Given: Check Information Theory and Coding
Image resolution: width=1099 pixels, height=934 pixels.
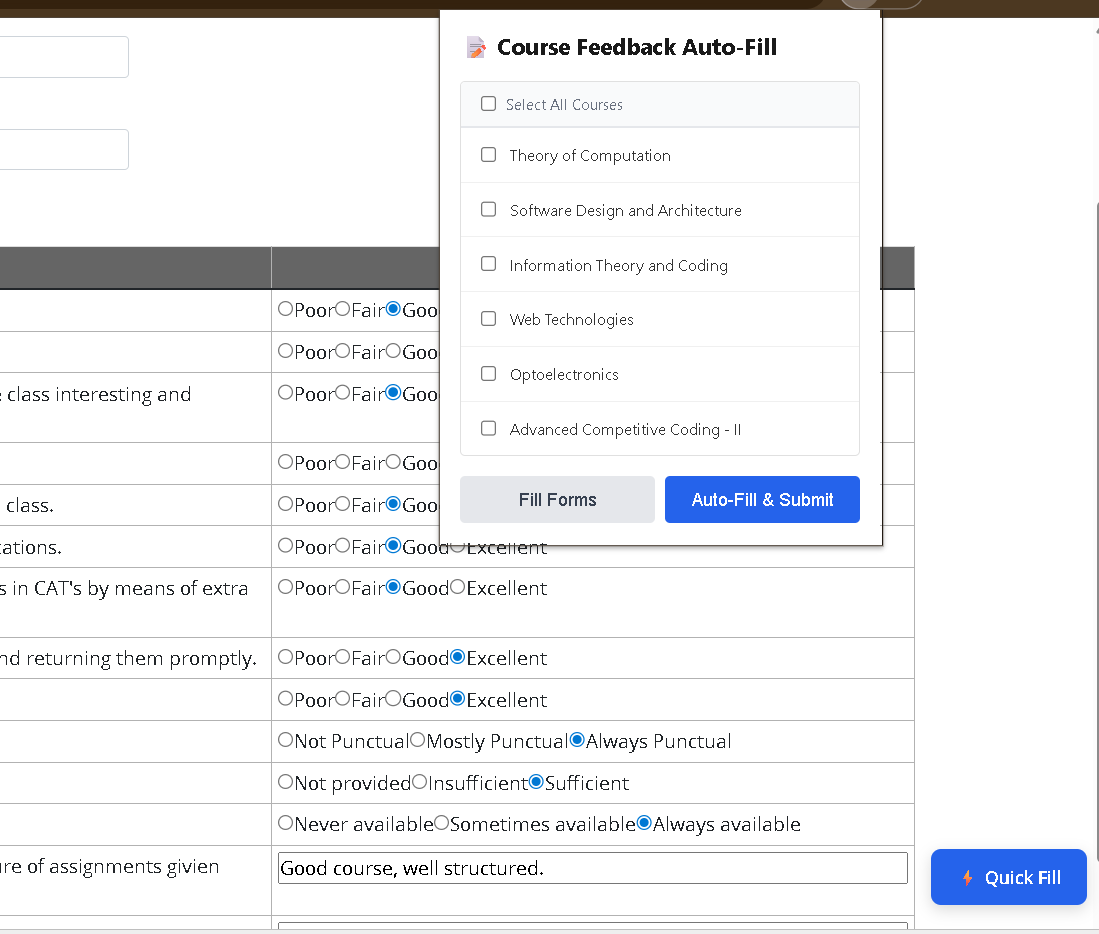Looking at the screenshot, I should point(488,263).
